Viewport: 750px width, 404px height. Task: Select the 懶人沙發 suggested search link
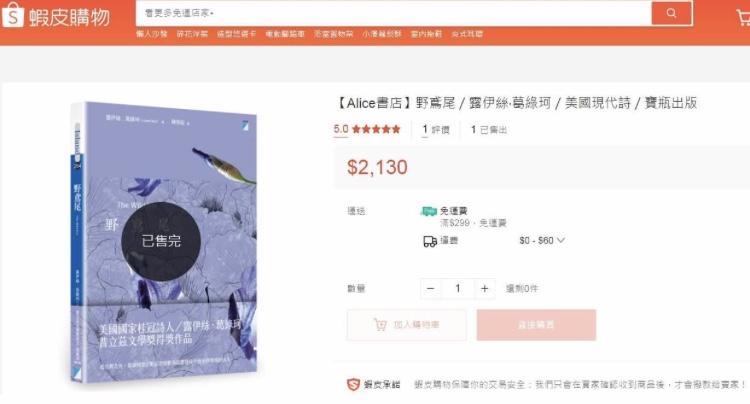point(152,34)
